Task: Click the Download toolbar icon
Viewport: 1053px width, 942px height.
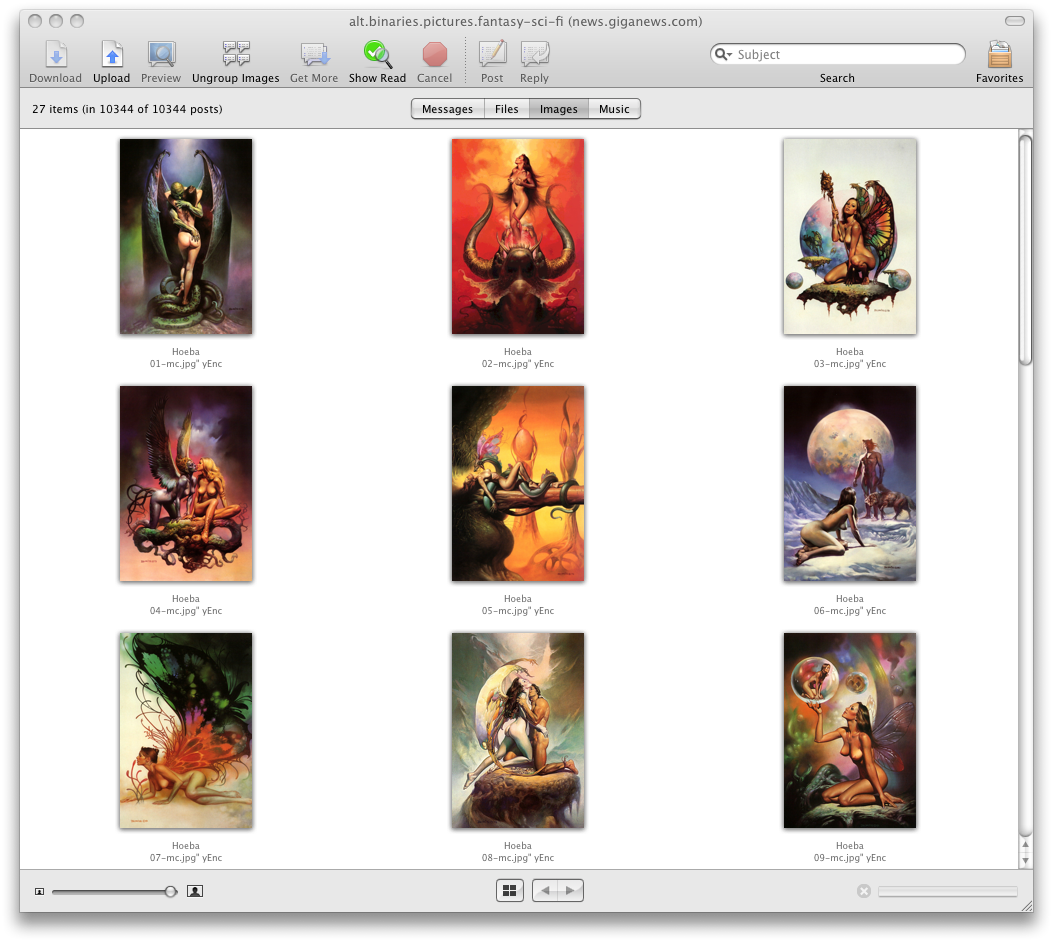Action: tap(56, 54)
